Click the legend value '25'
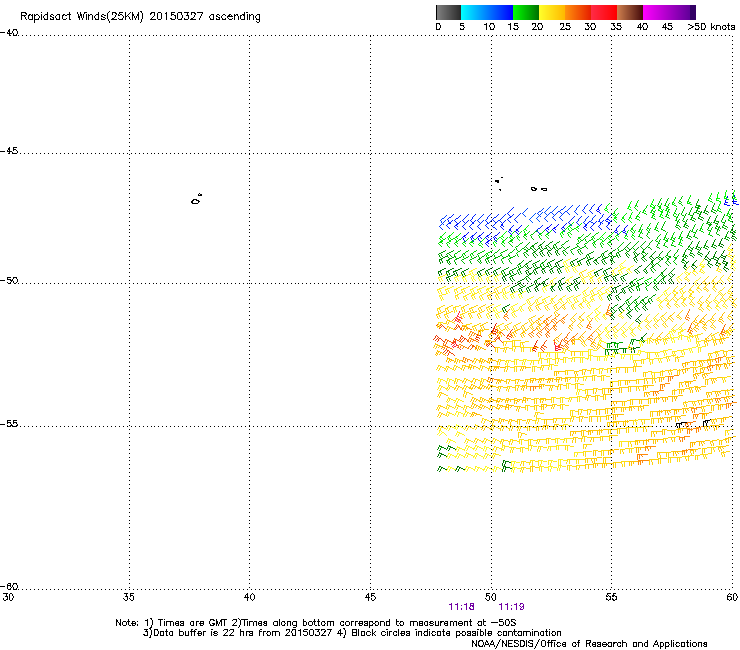 tap(565, 27)
